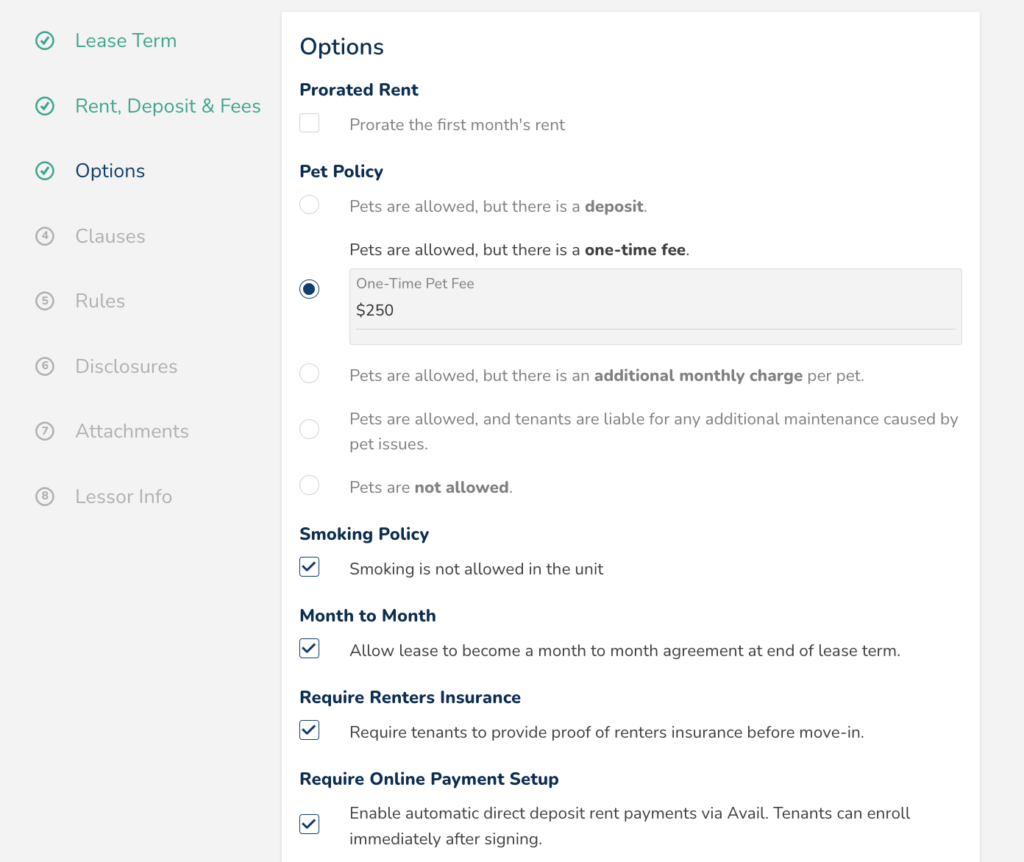Select the completed Options step icon
1024x862 pixels.
(x=45, y=171)
